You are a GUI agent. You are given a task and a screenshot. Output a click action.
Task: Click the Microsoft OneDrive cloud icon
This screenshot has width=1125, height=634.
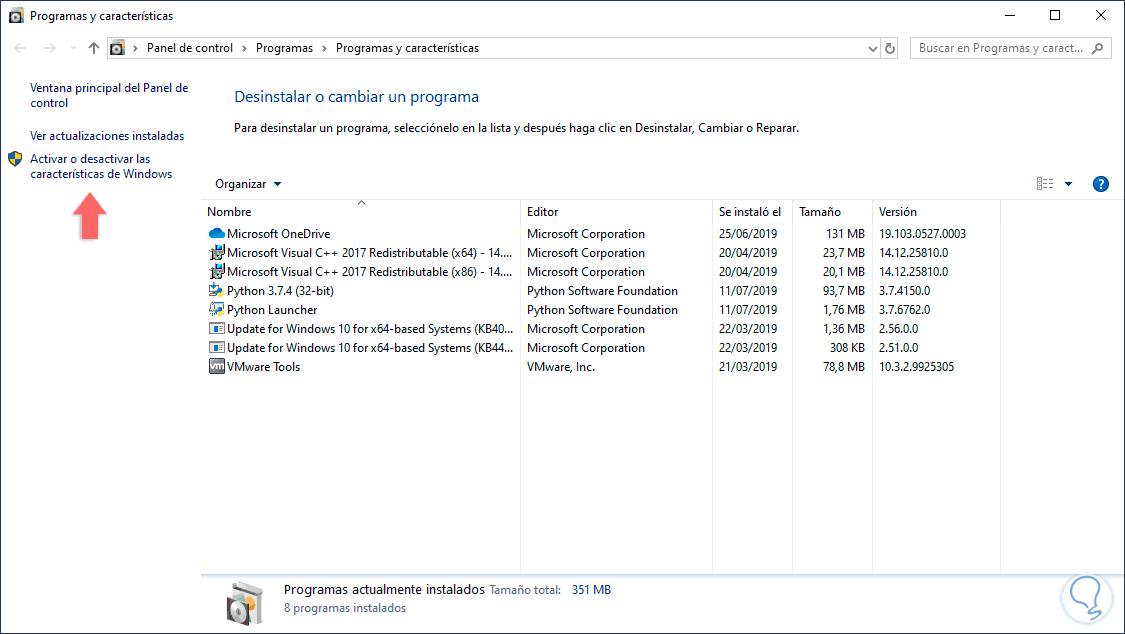pos(217,234)
